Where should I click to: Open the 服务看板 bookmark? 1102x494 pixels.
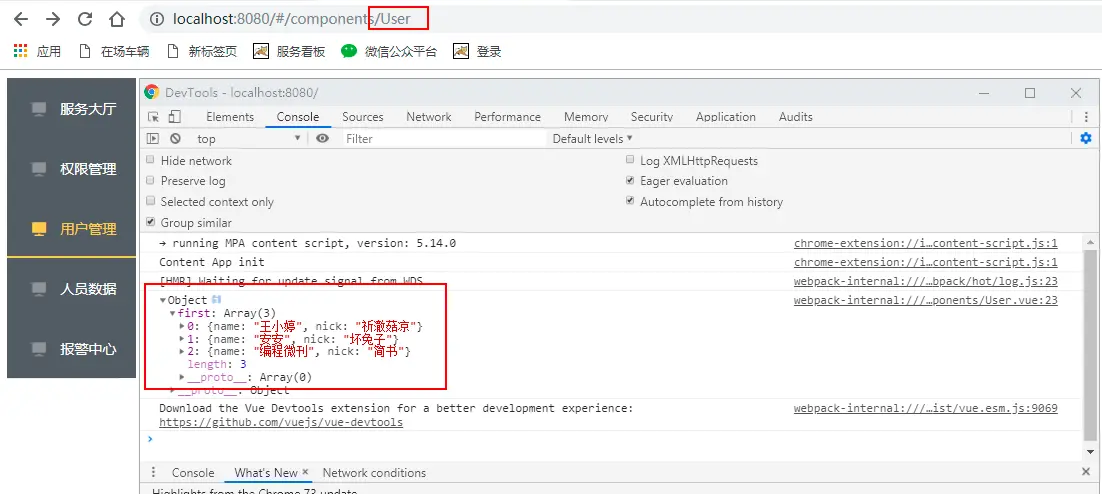pyautogui.click(x=290, y=51)
